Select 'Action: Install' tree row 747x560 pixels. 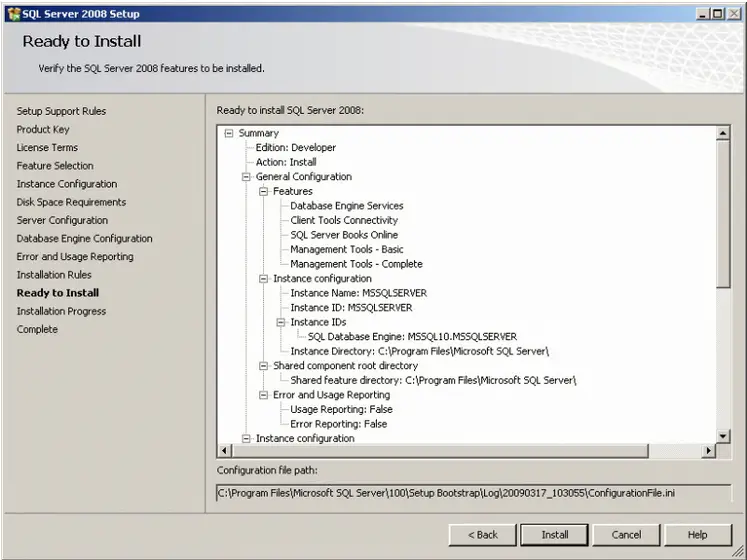286,162
